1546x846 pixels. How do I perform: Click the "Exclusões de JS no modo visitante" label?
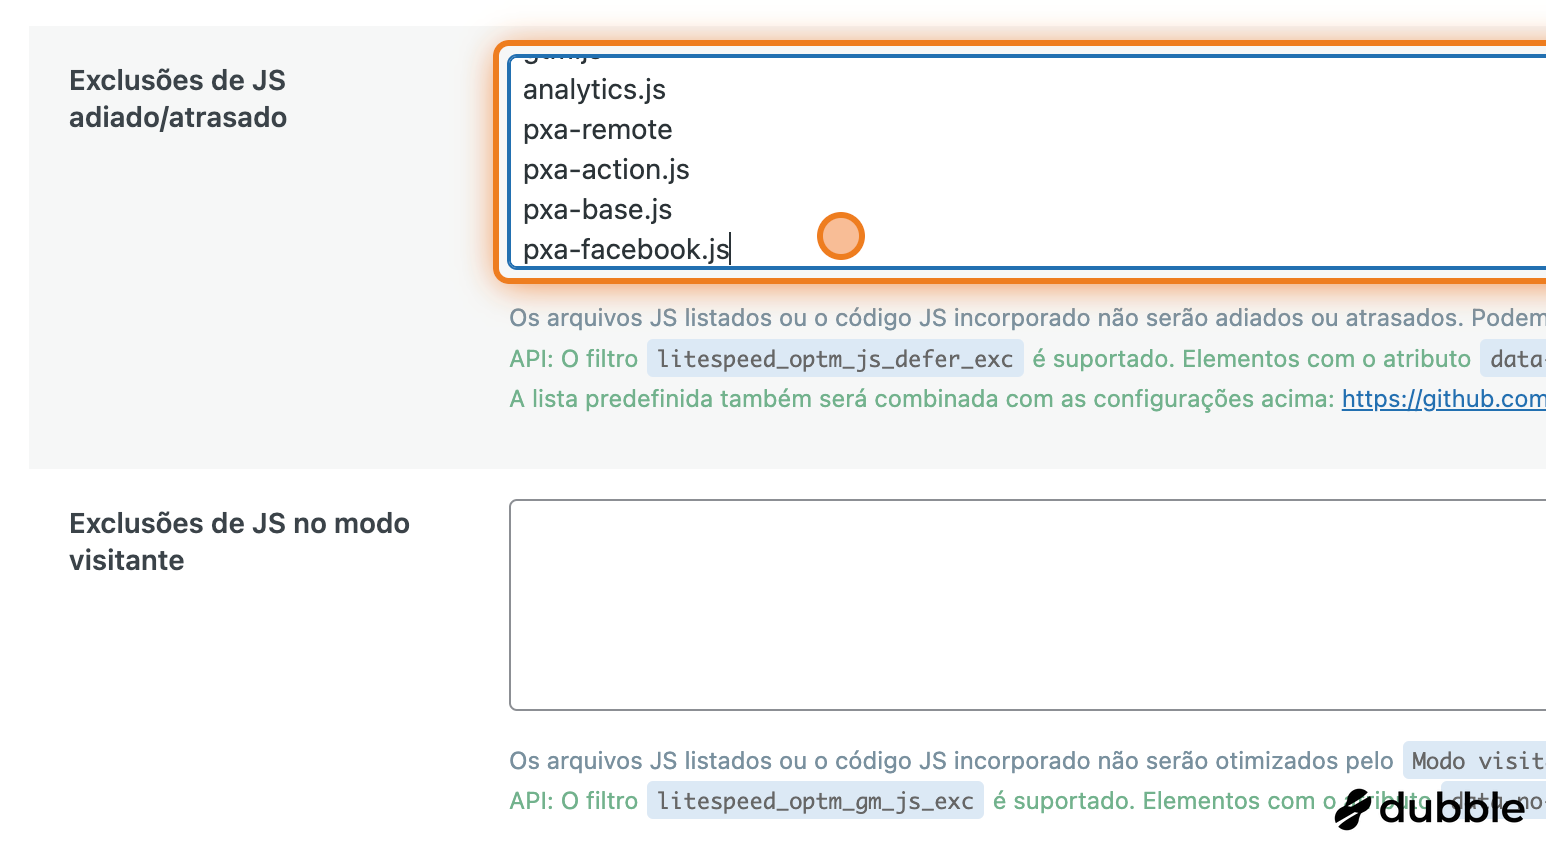239,541
